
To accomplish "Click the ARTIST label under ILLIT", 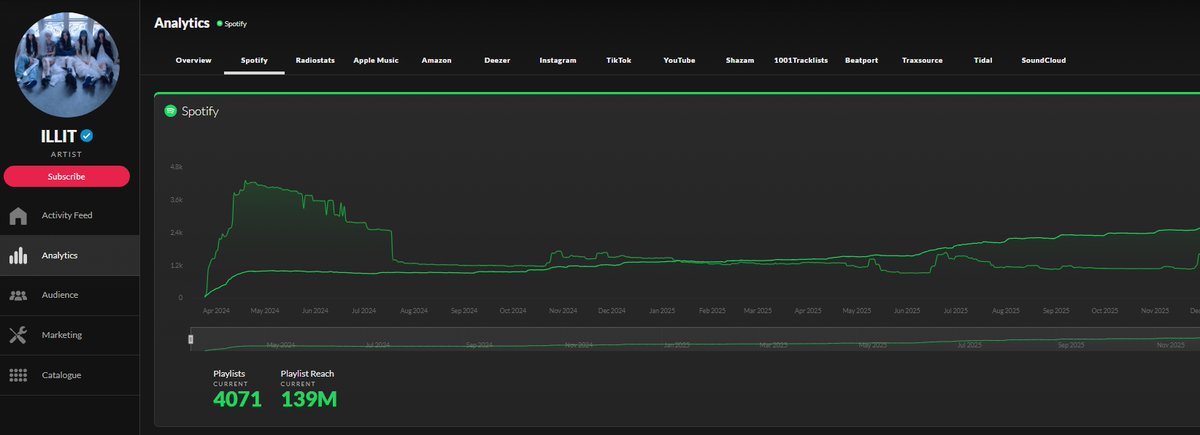I will tap(66, 155).
